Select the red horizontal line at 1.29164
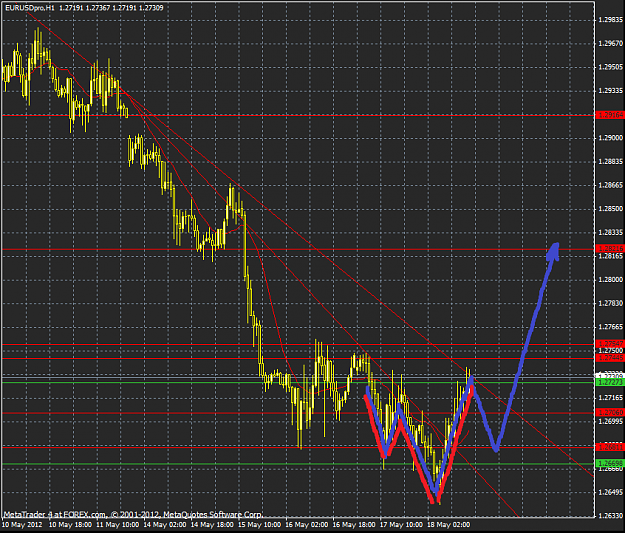625x533 pixels. point(297,115)
